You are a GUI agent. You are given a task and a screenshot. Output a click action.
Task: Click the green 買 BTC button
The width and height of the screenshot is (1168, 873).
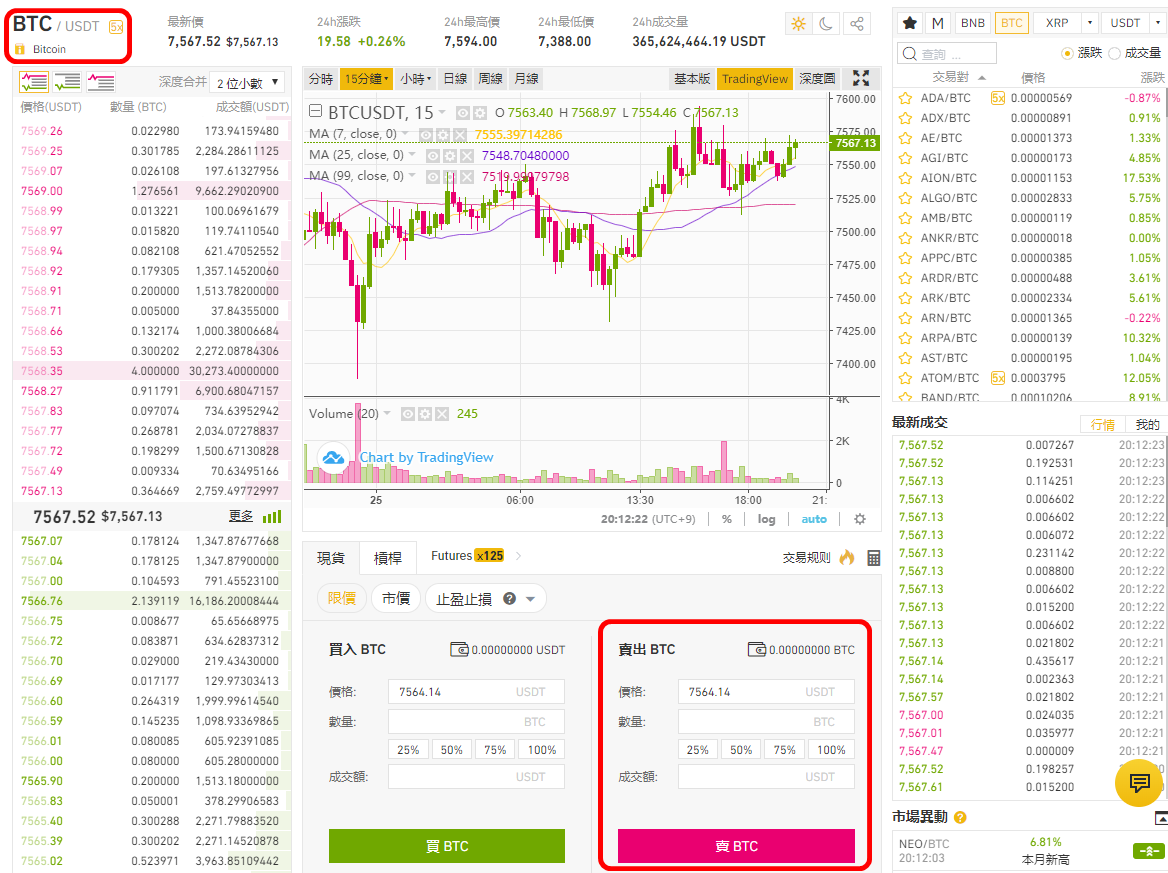click(x=447, y=846)
